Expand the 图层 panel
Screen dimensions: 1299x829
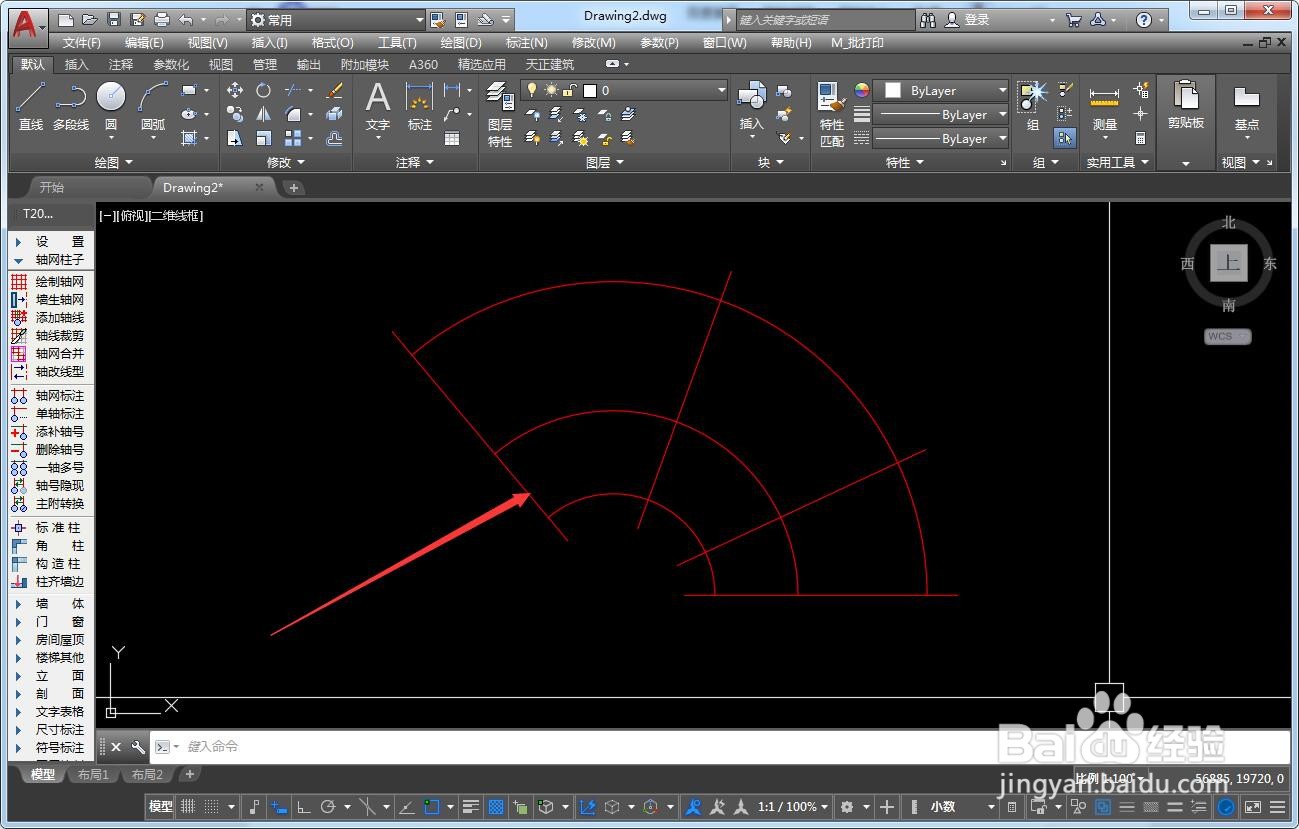604,162
